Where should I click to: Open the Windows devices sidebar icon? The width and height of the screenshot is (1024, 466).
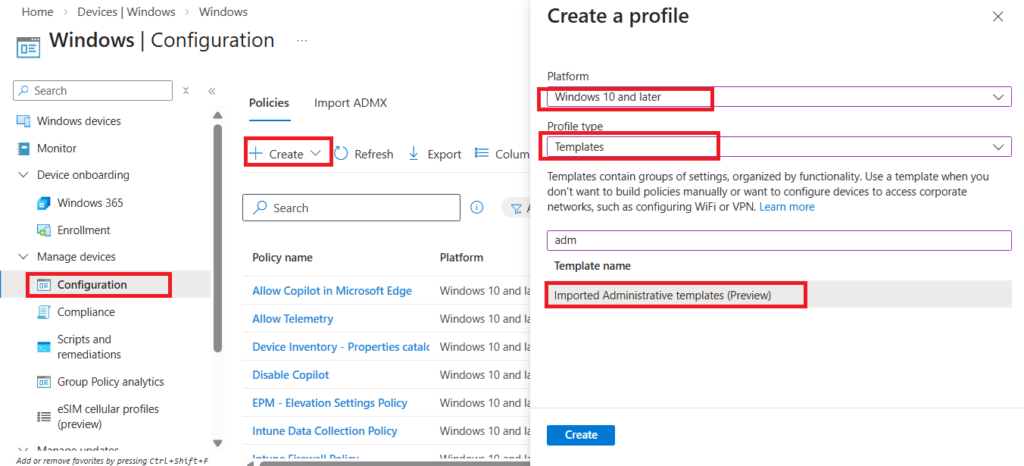point(24,121)
